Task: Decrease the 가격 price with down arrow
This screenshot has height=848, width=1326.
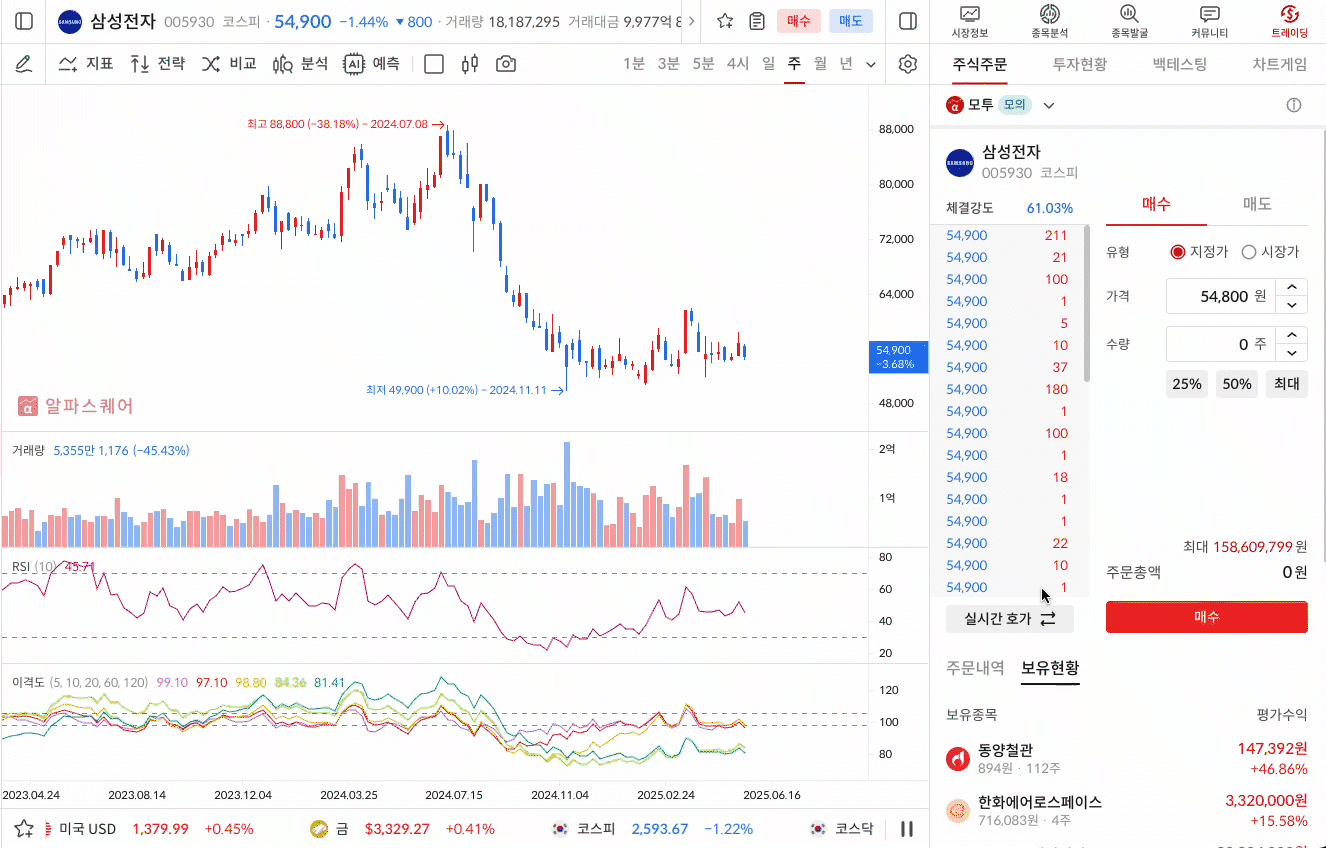Action: point(1293,305)
